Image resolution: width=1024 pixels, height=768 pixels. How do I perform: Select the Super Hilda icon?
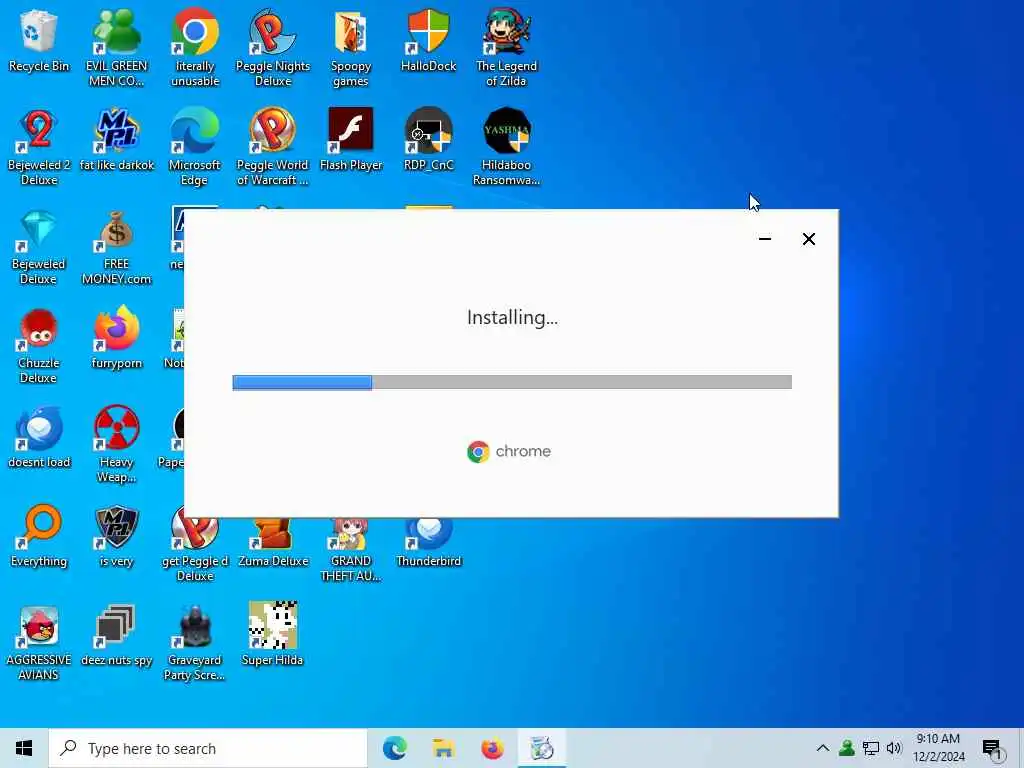tap(272, 635)
